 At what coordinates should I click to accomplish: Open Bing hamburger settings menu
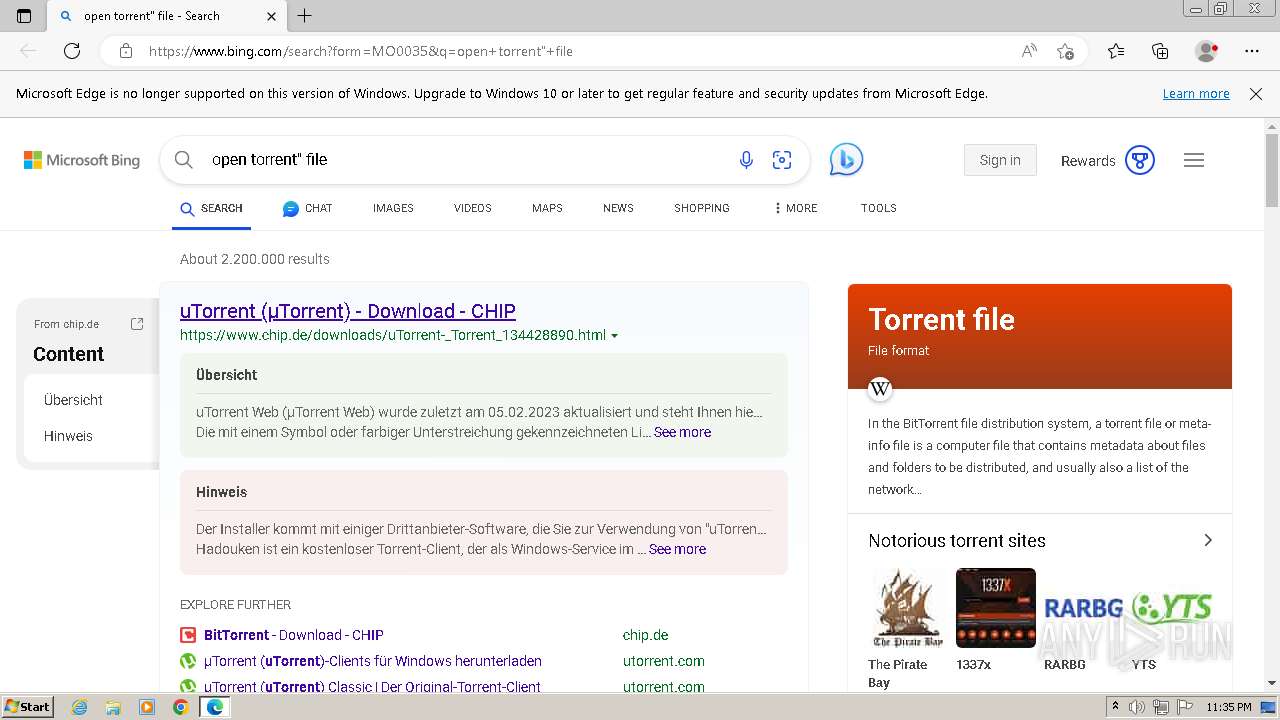[x=1194, y=160]
